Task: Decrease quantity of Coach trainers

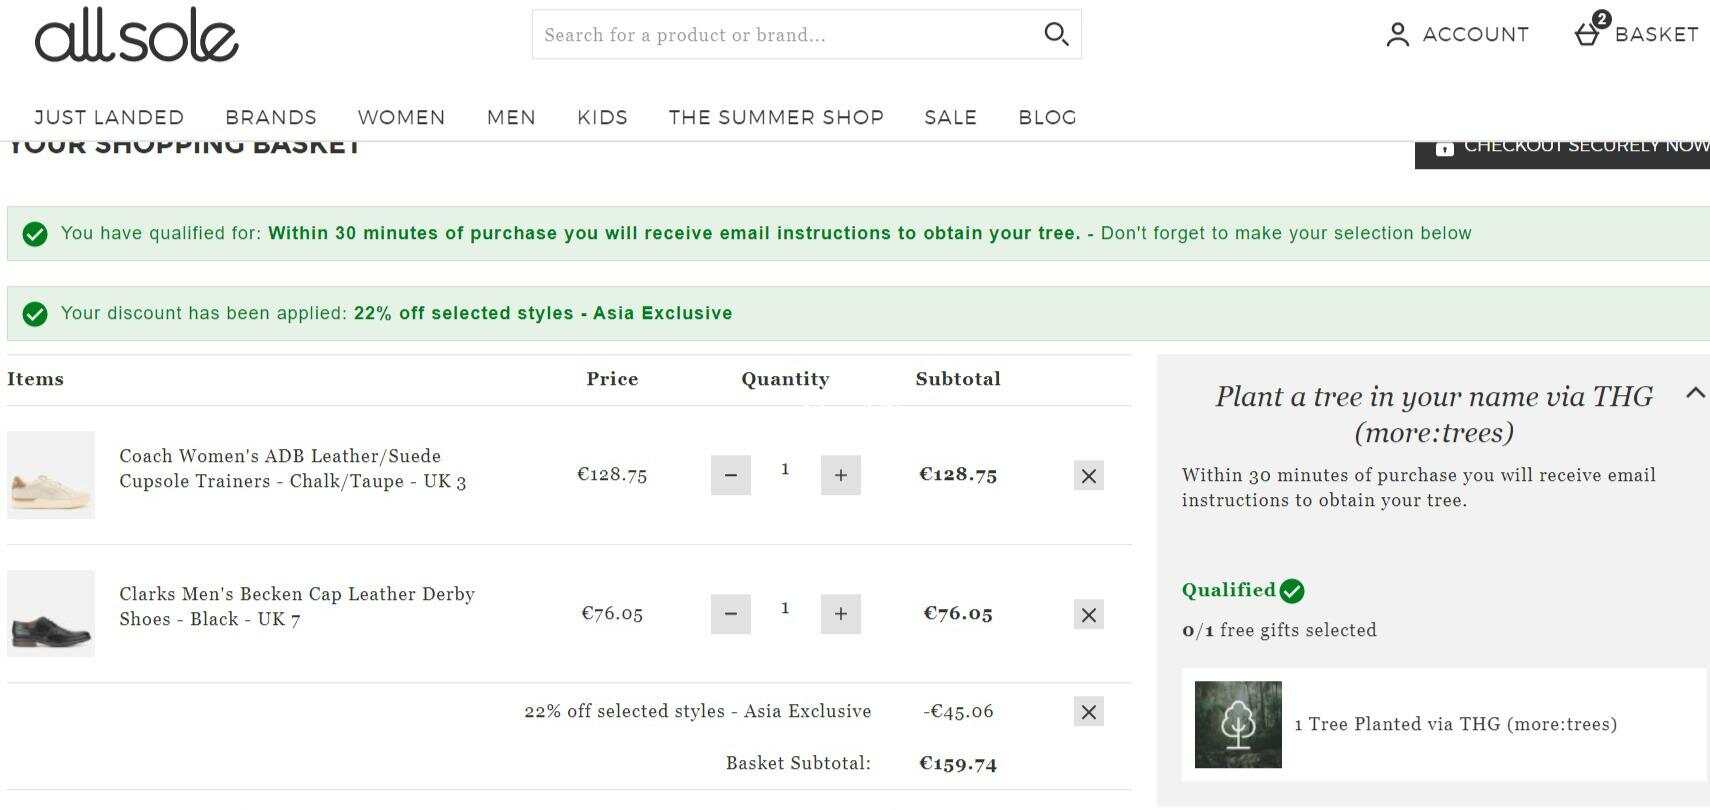Action: tap(731, 475)
